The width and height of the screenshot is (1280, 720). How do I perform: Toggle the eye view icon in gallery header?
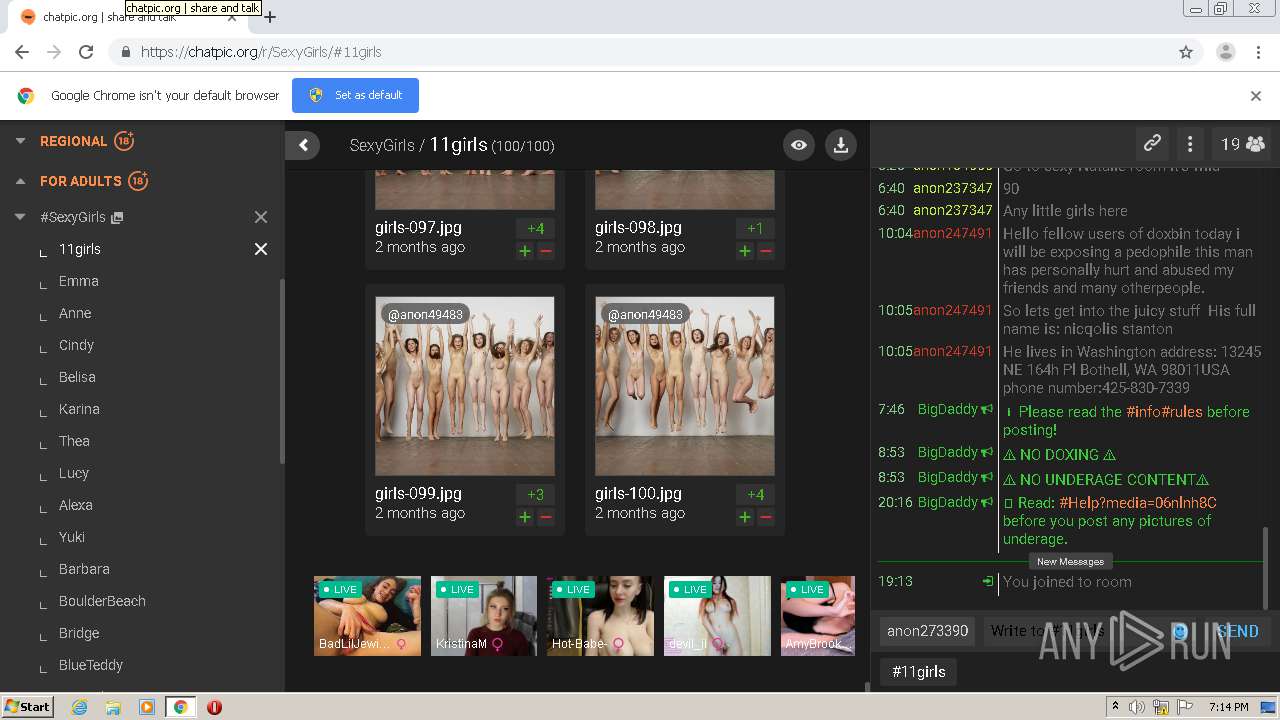click(x=799, y=145)
